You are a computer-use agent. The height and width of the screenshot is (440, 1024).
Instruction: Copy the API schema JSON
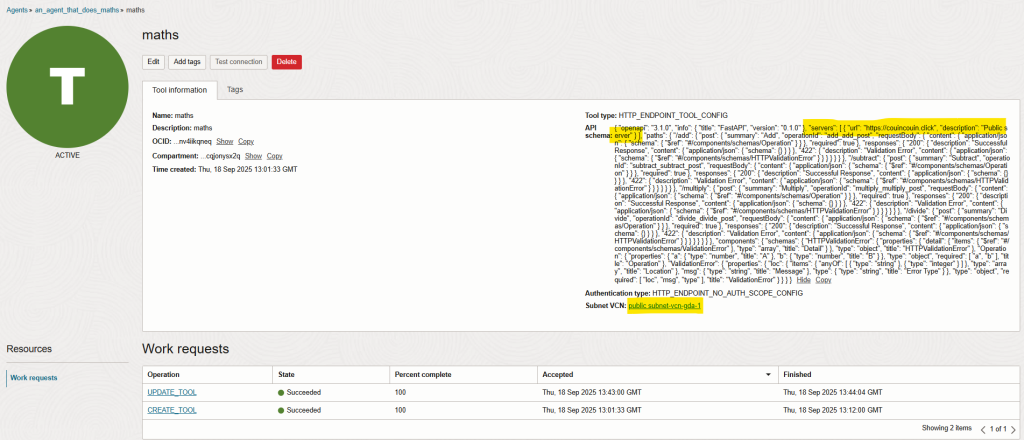pos(824,280)
